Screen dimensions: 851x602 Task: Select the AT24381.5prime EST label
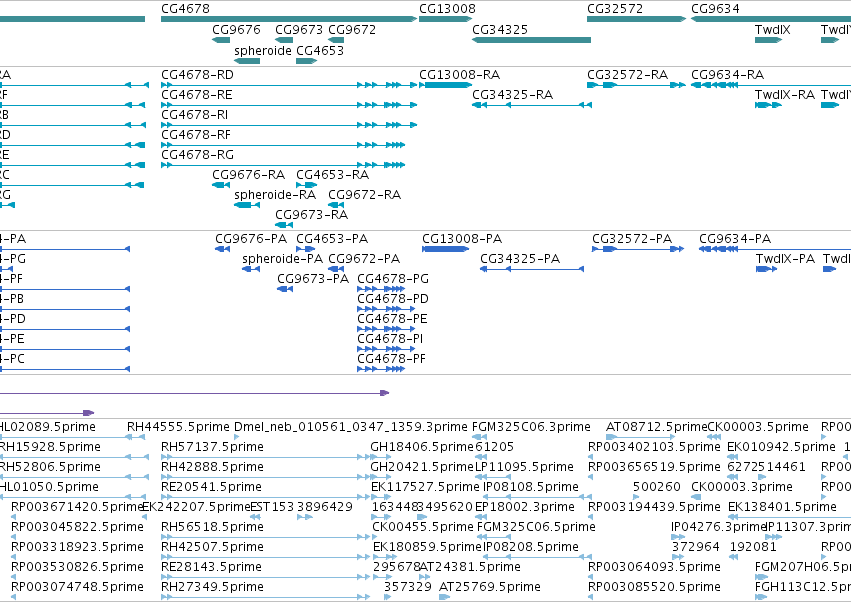(x=470, y=567)
